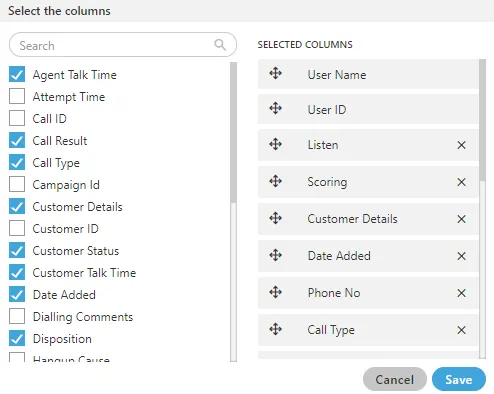Remove Phone No from selected columns
The image size is (494, 394).
(x=461, y=293)
